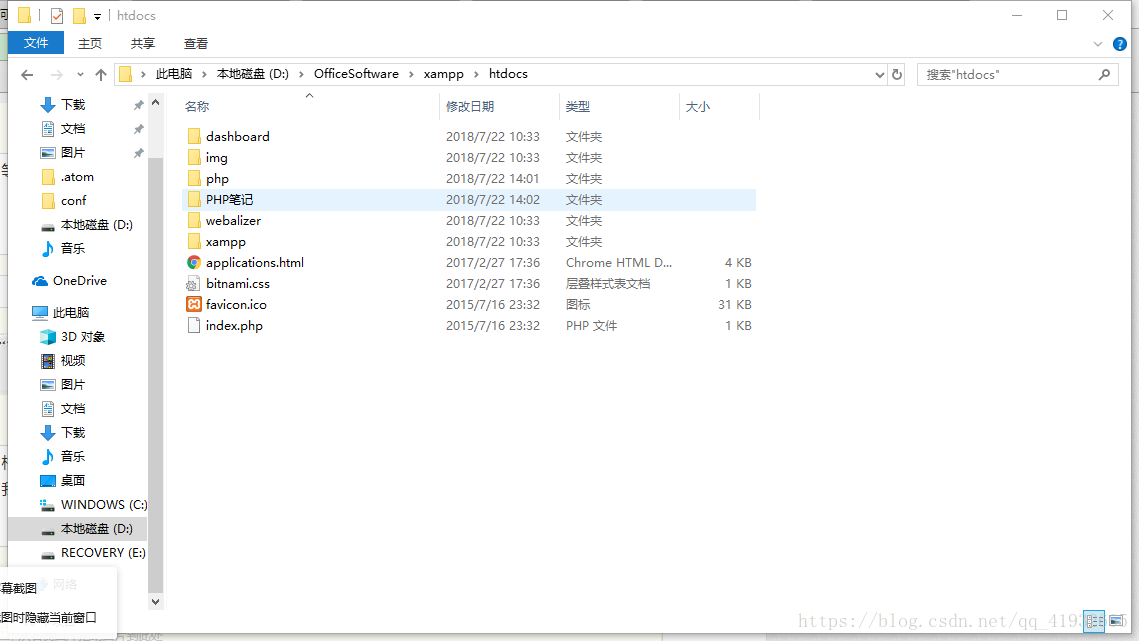1139x641 pixels.
Task: Click the properties checkmark quick access icon
Action: (x=57, y=15)
